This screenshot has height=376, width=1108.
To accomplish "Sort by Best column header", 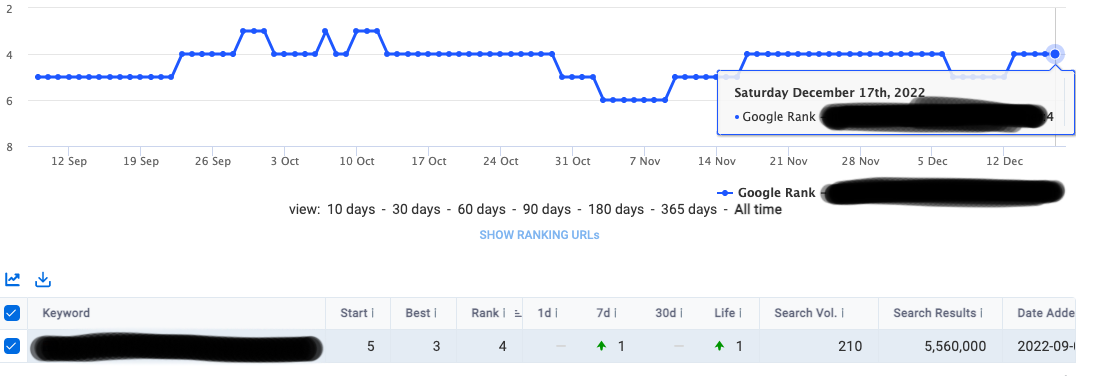I will tap(418, 313).
